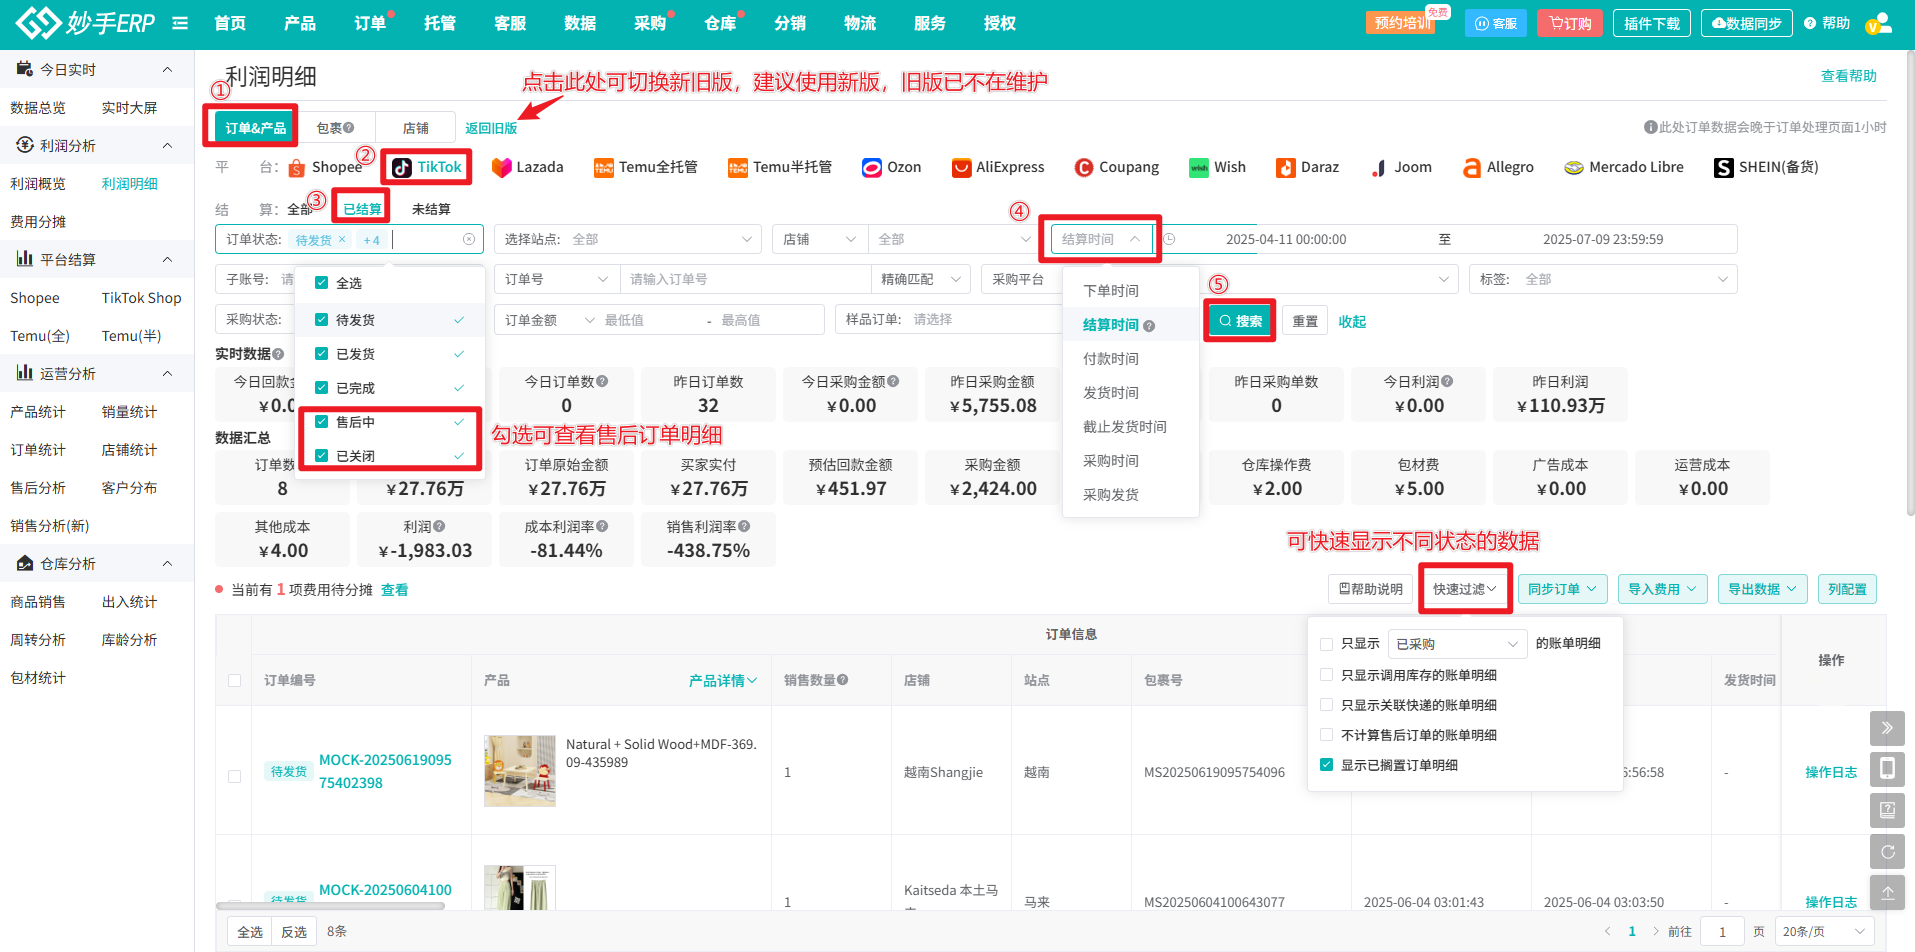Switch to the 订单&产品 tab
Screen dimensions: 1915x952
click(x=256, y=128)
